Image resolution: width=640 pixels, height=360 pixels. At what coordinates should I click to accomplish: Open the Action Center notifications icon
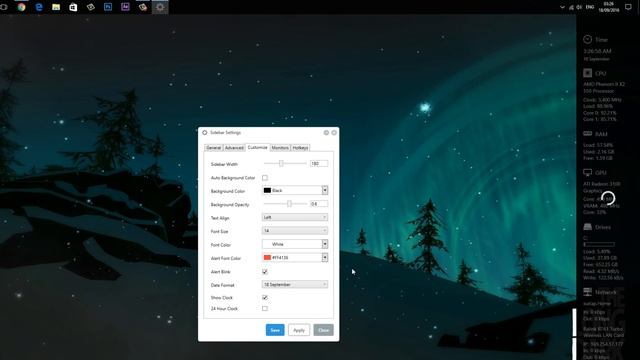coord(628,7)
